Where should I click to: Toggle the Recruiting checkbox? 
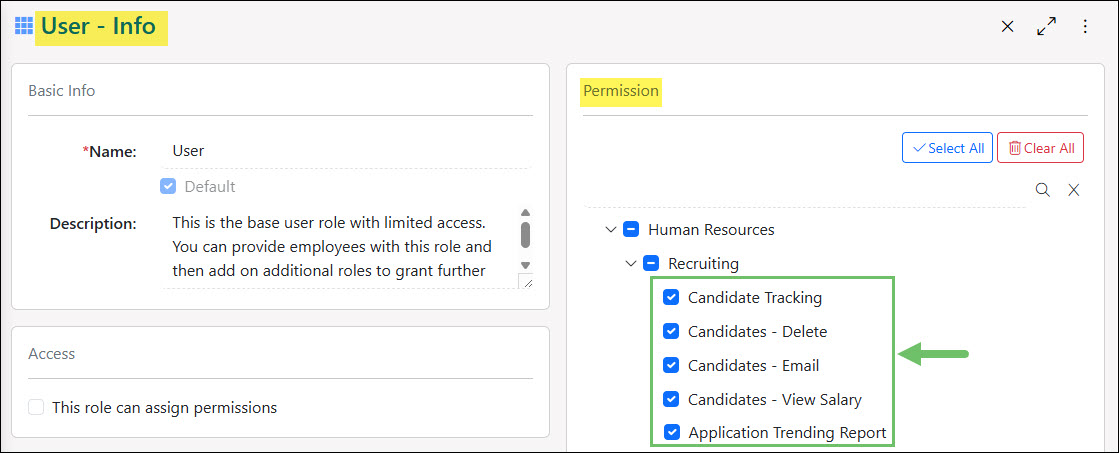coord(650,263)
